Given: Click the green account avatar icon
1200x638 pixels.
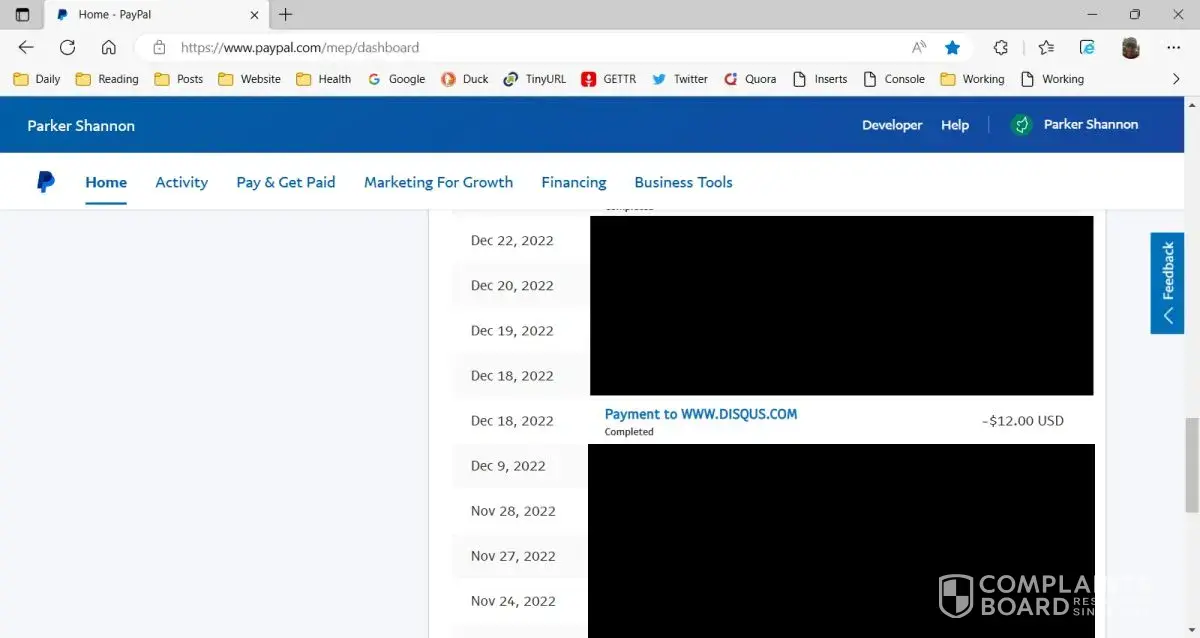Looking at the screenshot, I should [x=1021, y=125].
